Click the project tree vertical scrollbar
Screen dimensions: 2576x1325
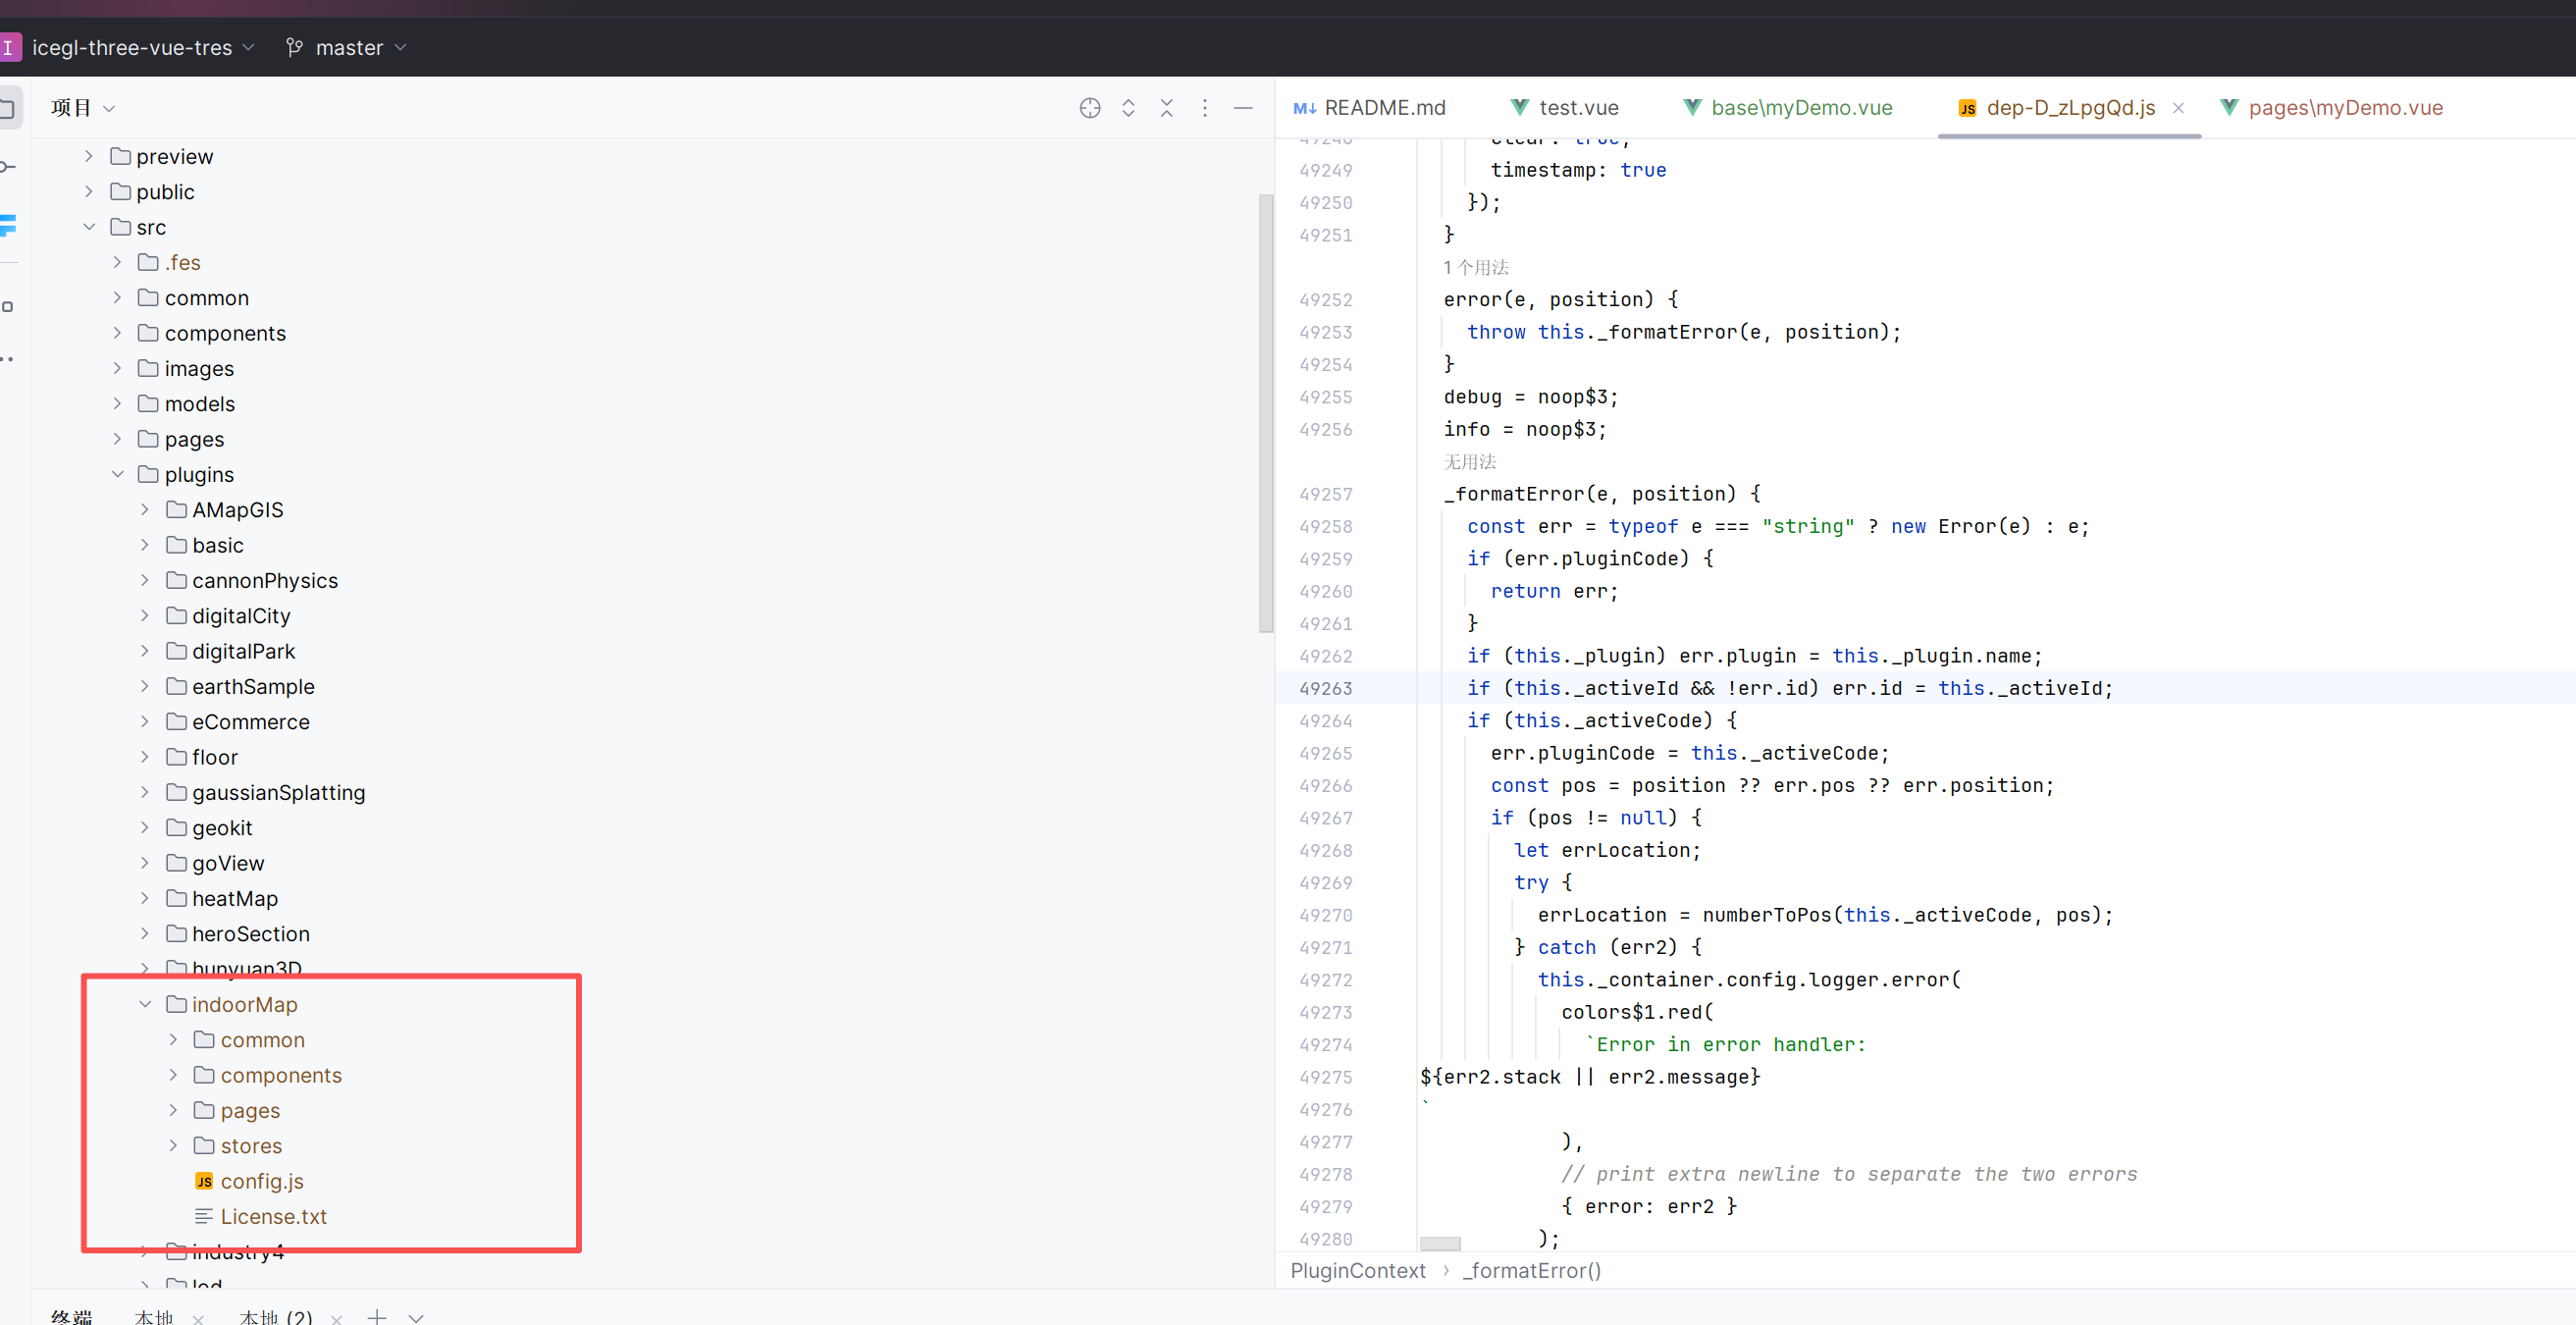[1265, 412]
